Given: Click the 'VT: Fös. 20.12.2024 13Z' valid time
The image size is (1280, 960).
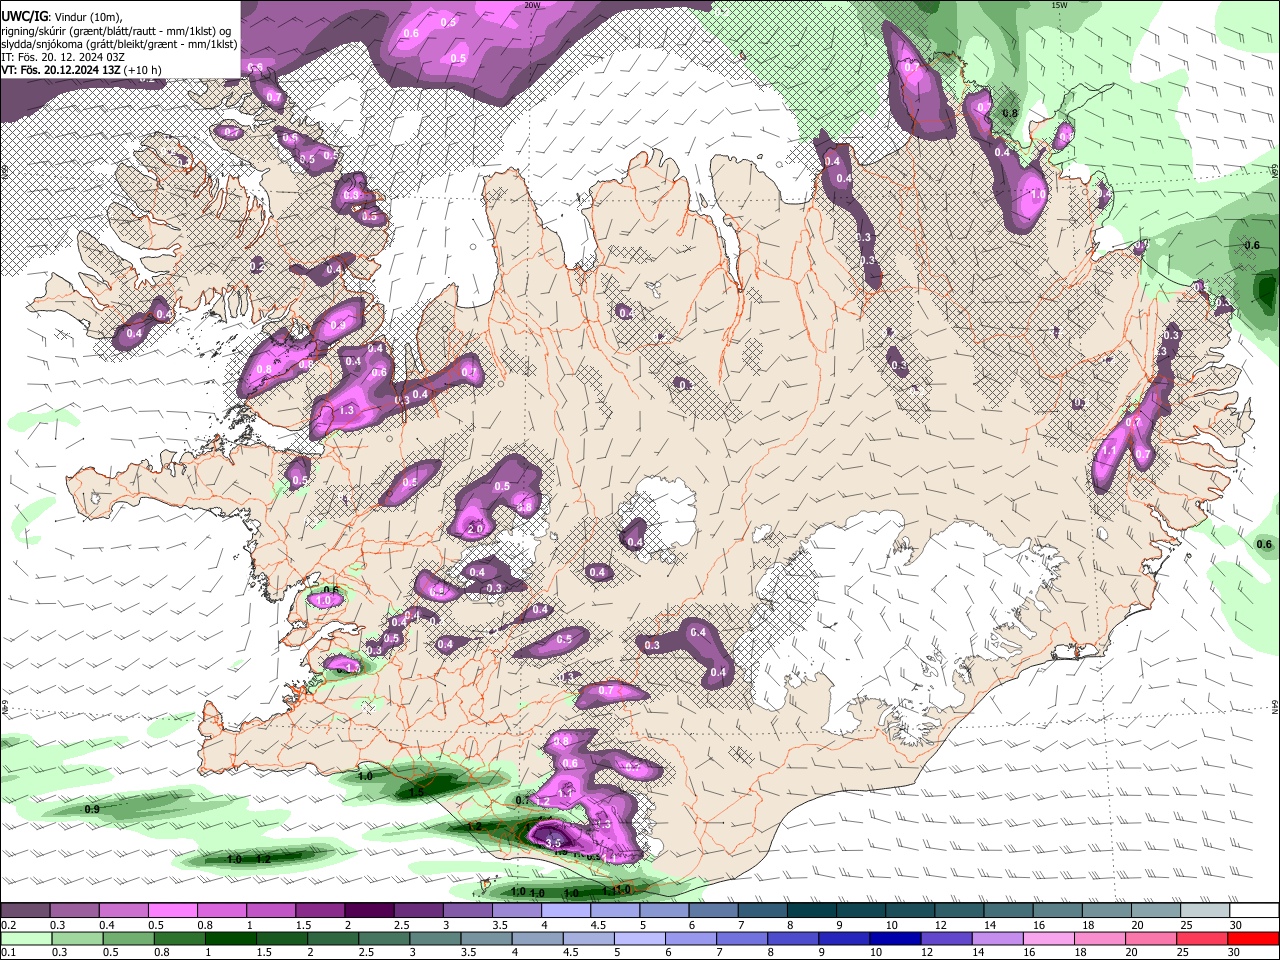Looking at the screenshot, I should (62, 70).
